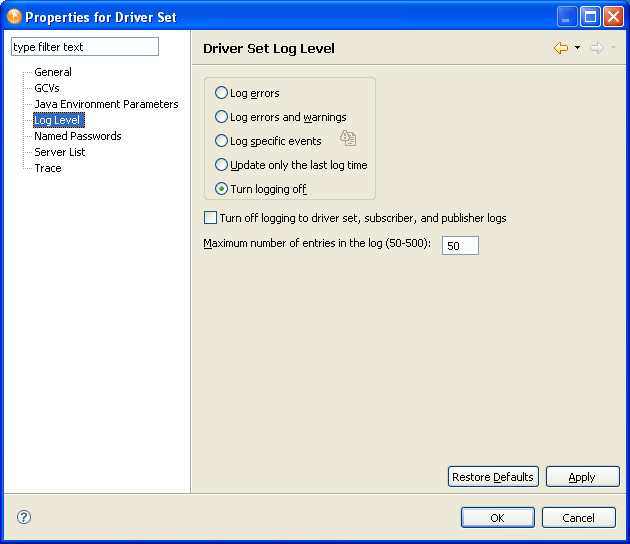Enable Turn off logging to driver set checkbox

pyautogui.click(x=210, y=218)
